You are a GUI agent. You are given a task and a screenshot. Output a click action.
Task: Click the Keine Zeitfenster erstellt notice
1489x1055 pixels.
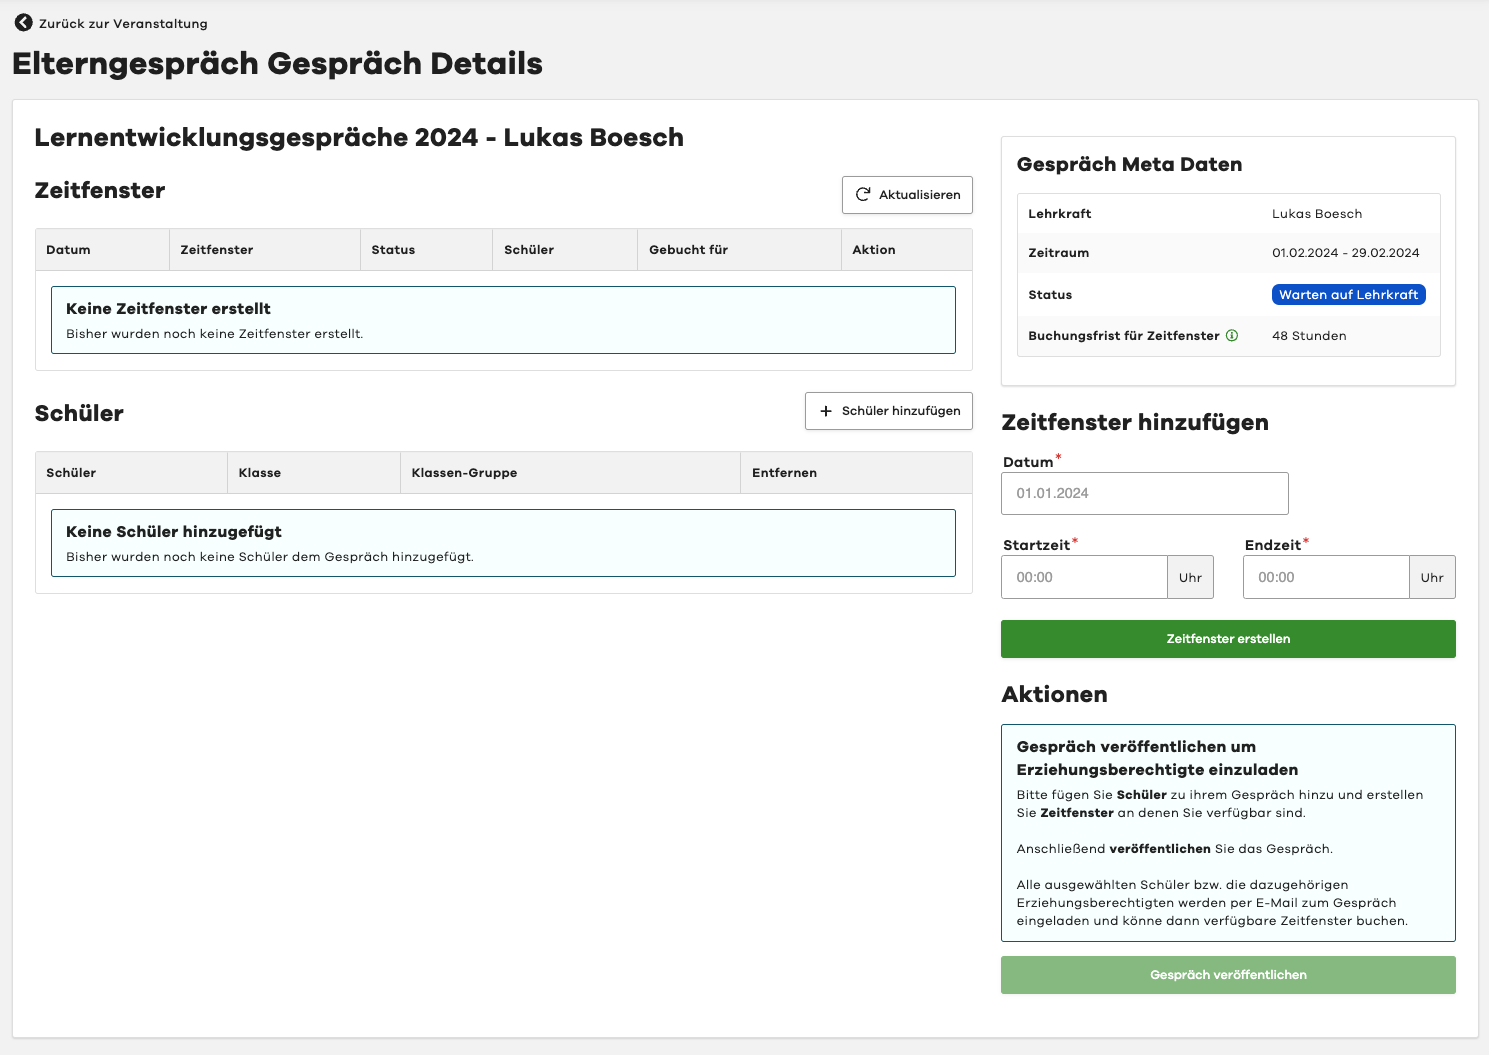503,320
